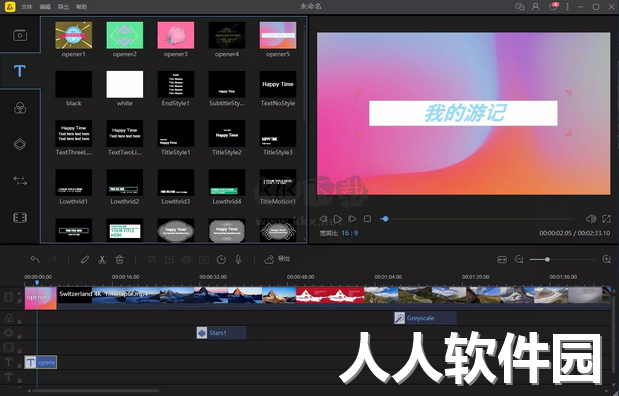
Task: Open the elements film-strip tab in sidebar
Action: pos(20,218)
